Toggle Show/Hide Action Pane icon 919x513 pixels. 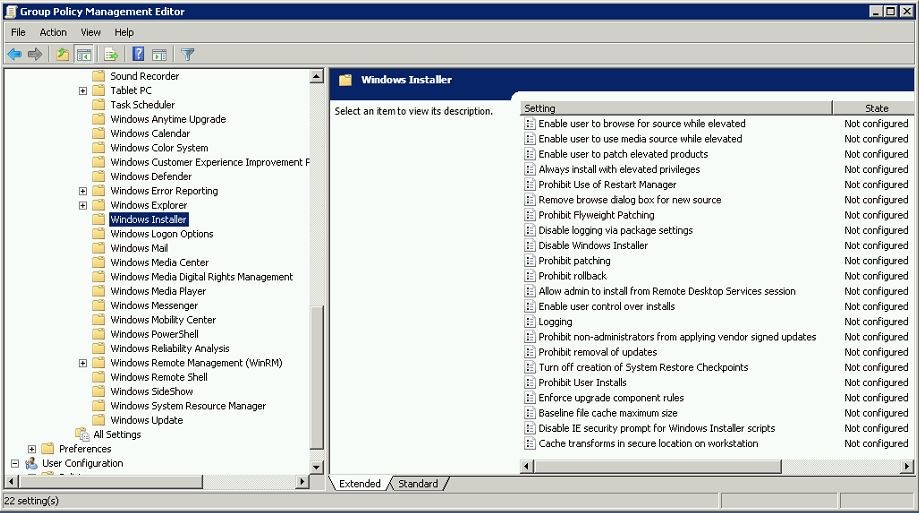click(x=159, y=55)
